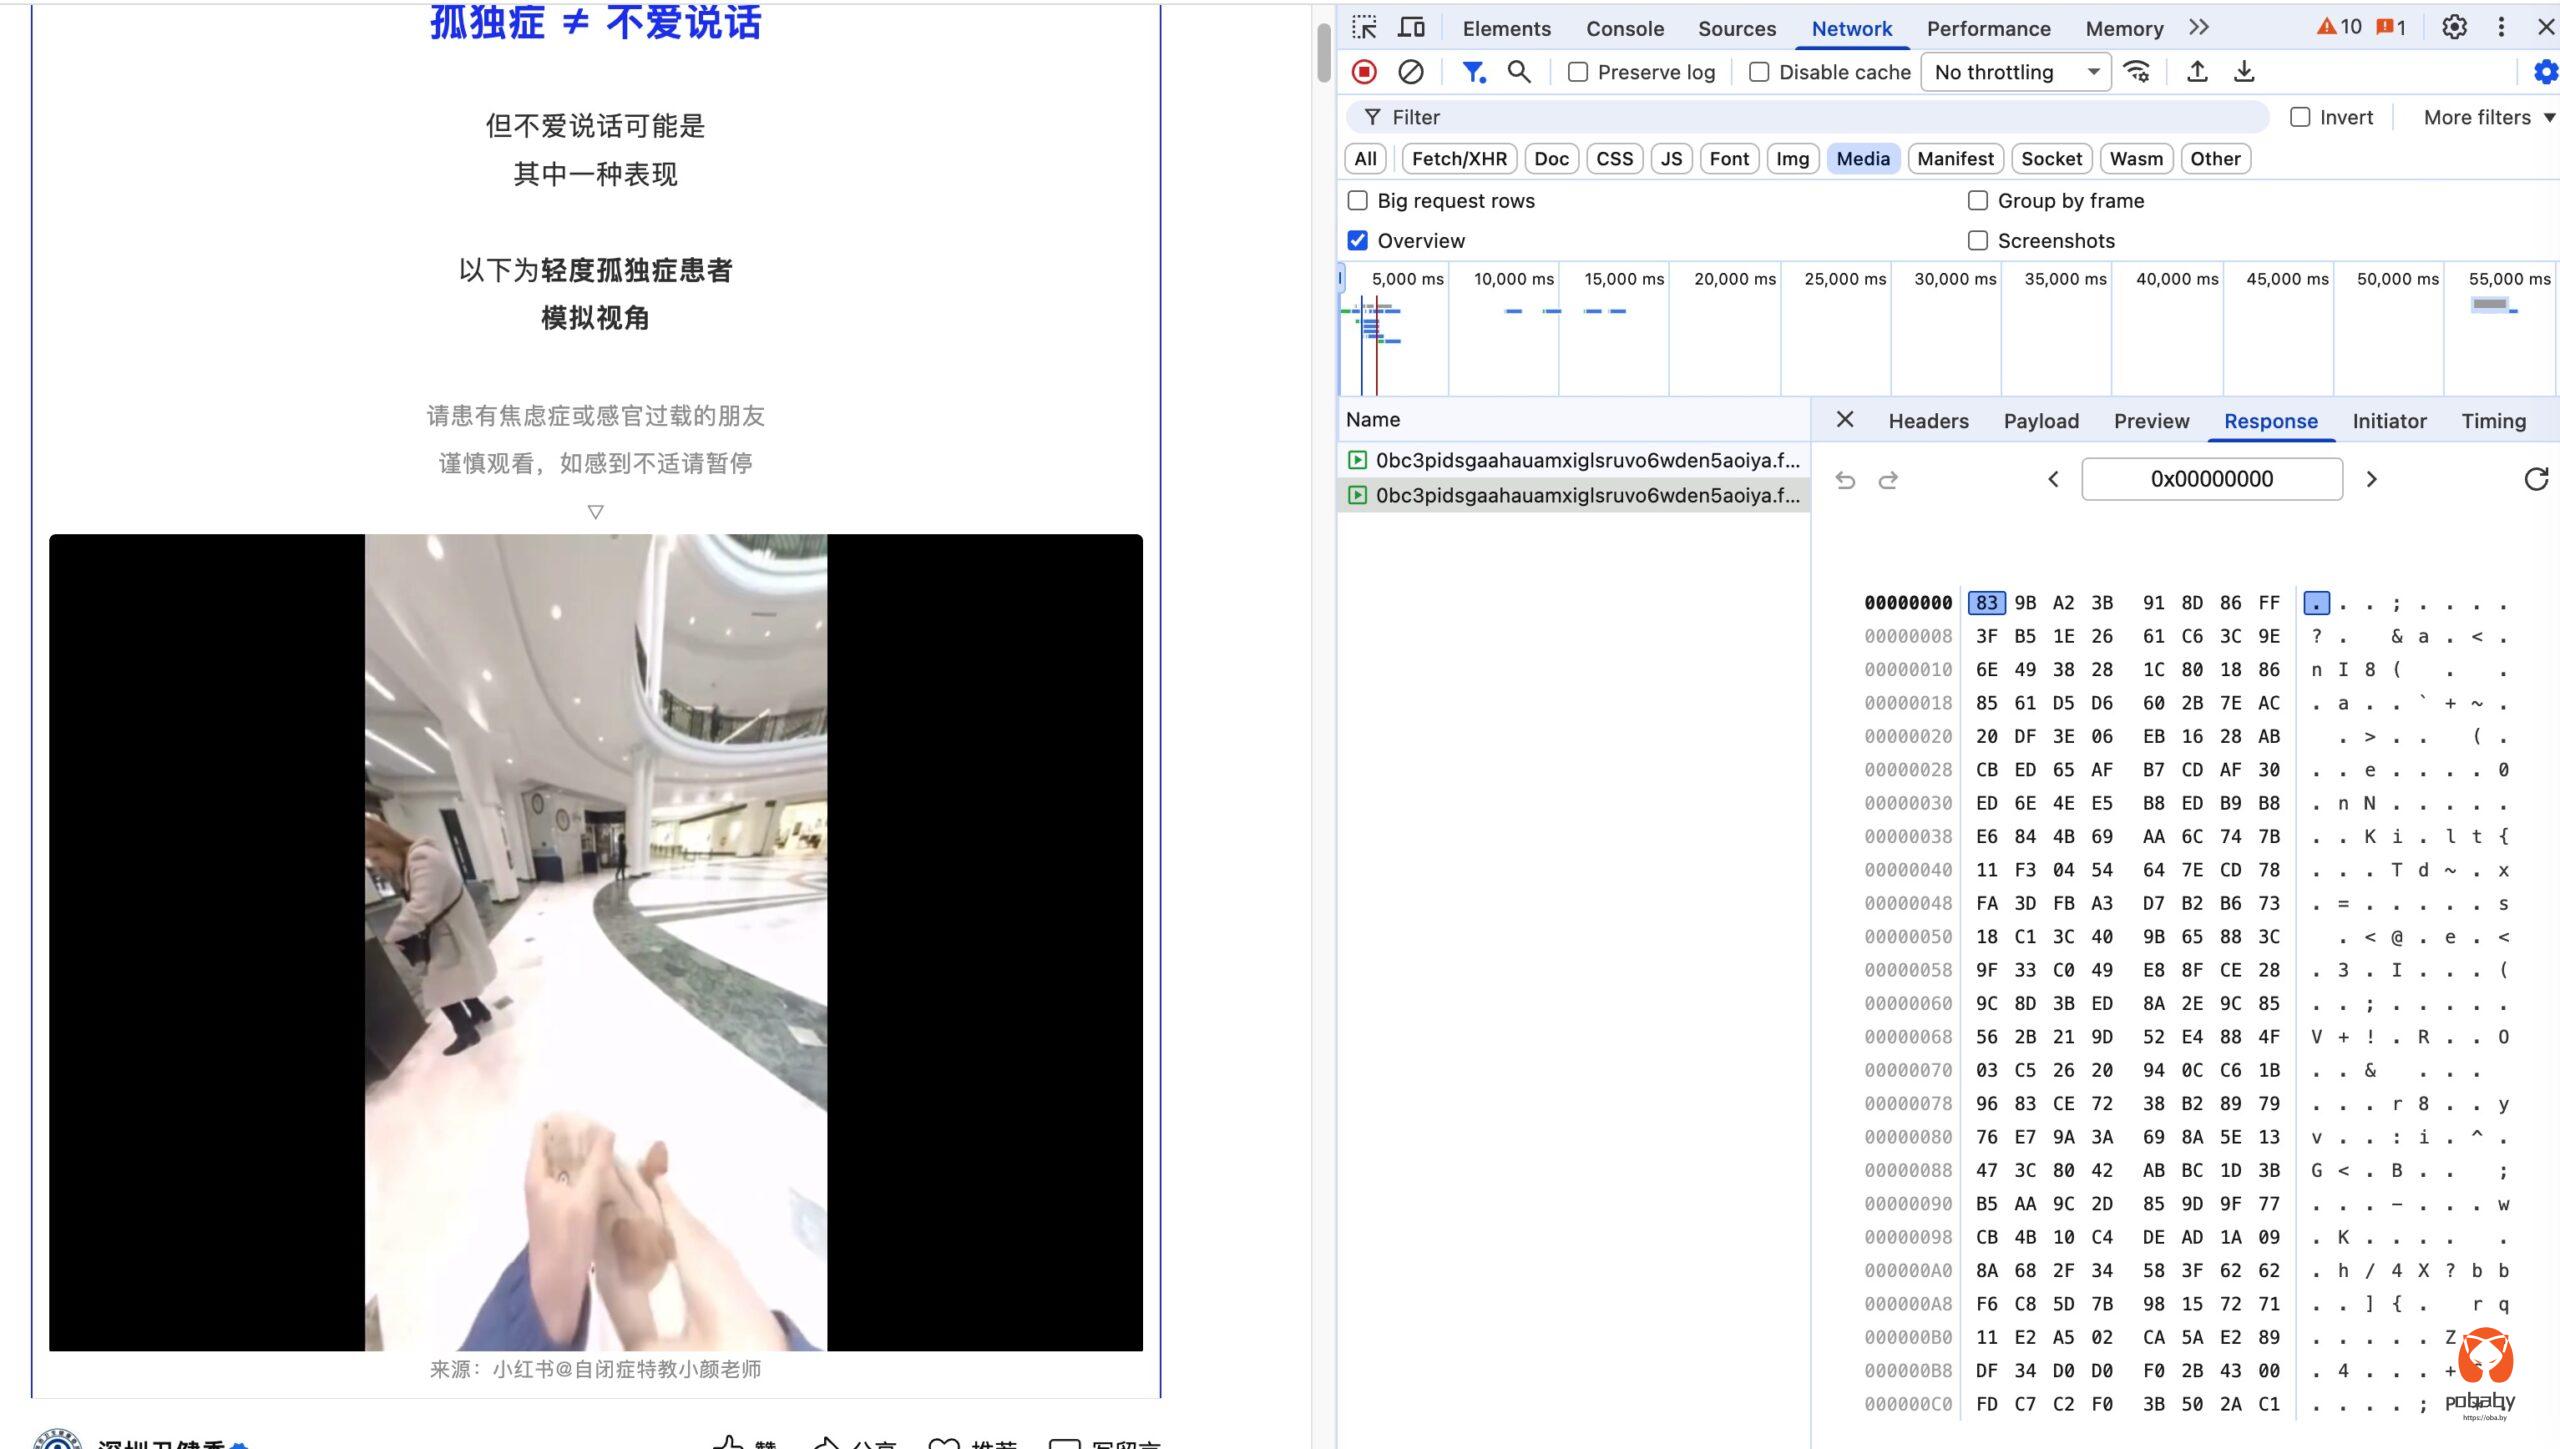Check the Disable cache option

pos(1759,72)
